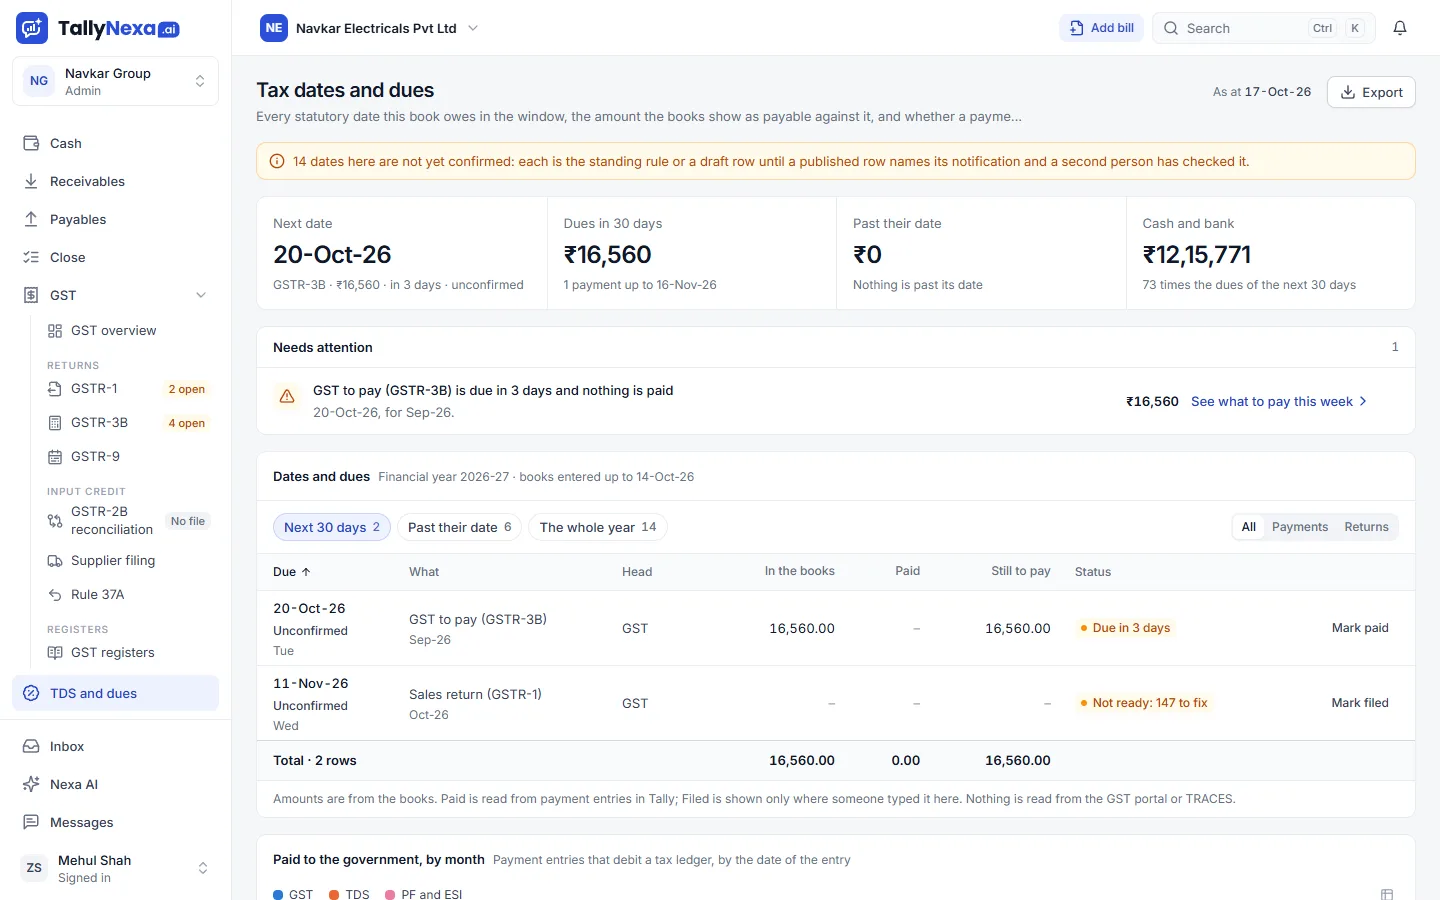This screenshot has height=900, width=1440.
Task: Open the GSTR-1 returns page
Action: pyautogui.click(x=128, y=388)
